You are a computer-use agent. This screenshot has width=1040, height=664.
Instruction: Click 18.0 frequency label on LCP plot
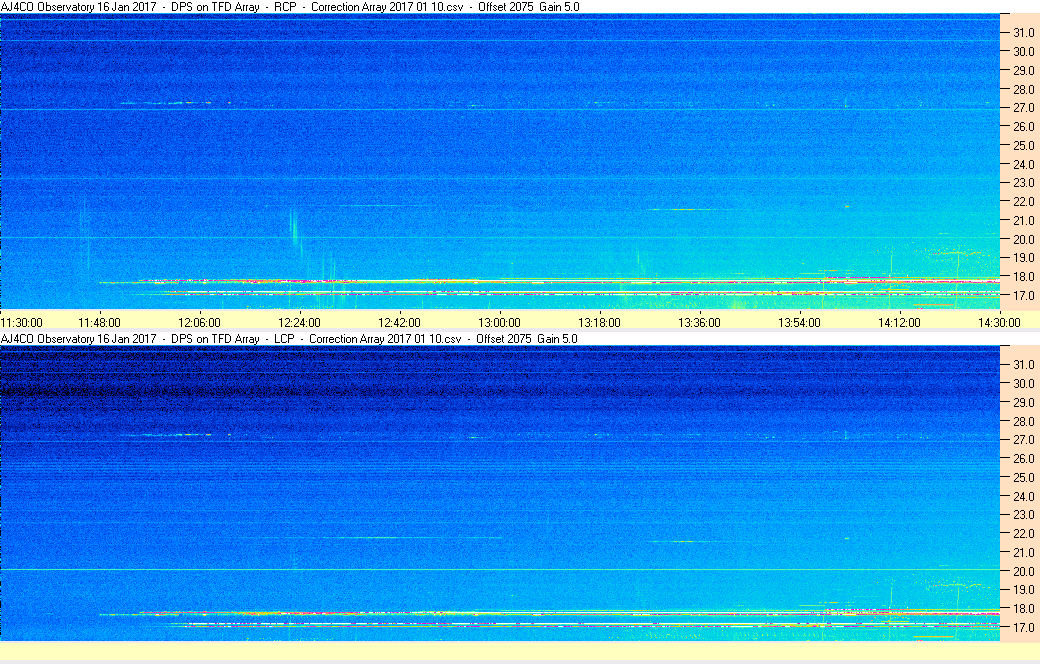[x=1023, y=608]
